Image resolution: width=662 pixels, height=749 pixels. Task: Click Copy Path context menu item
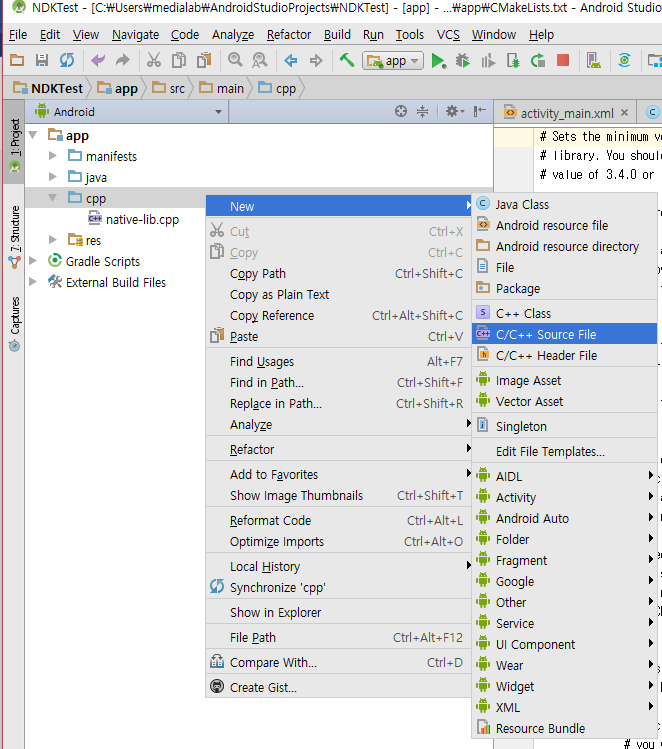(x=339, y=273)
